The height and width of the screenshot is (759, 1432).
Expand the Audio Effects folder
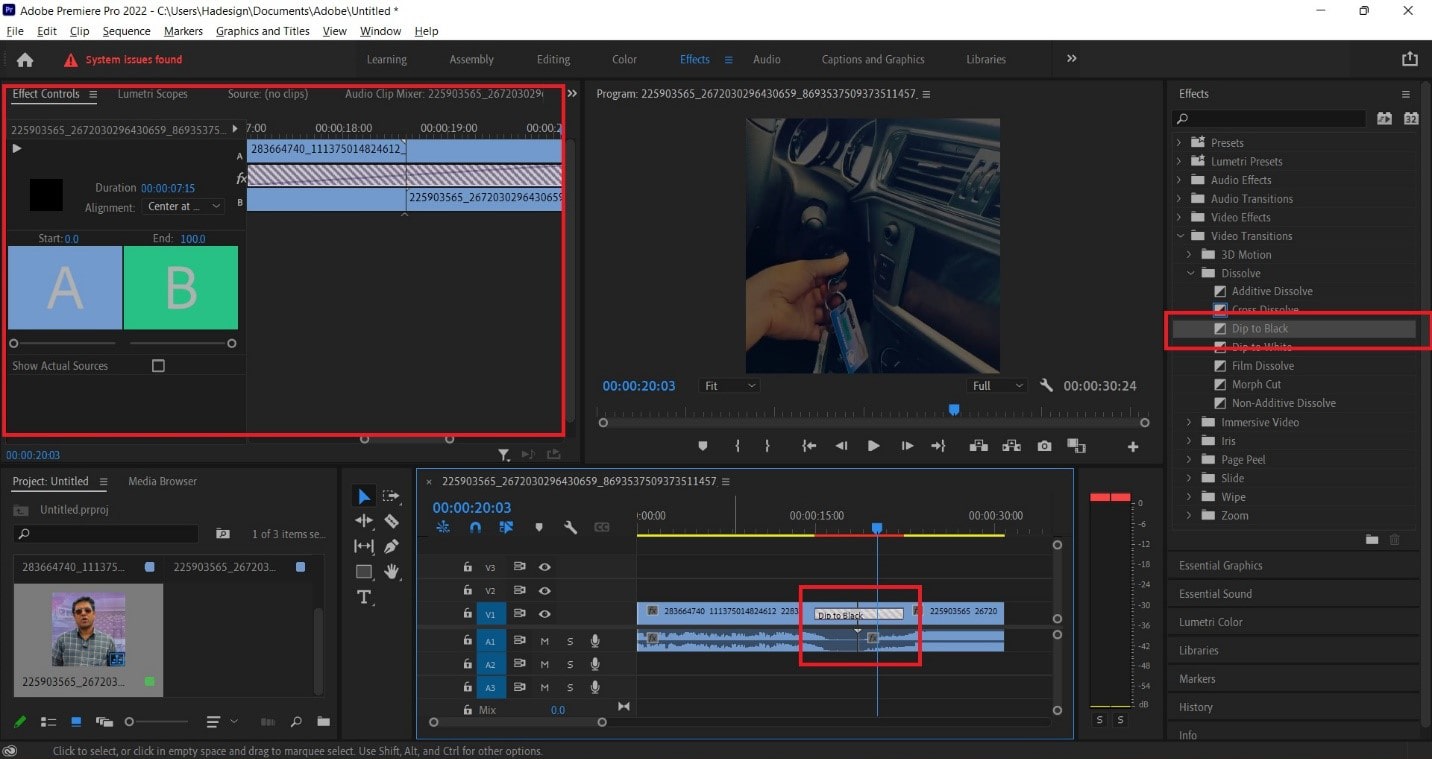coord(1179,180)
